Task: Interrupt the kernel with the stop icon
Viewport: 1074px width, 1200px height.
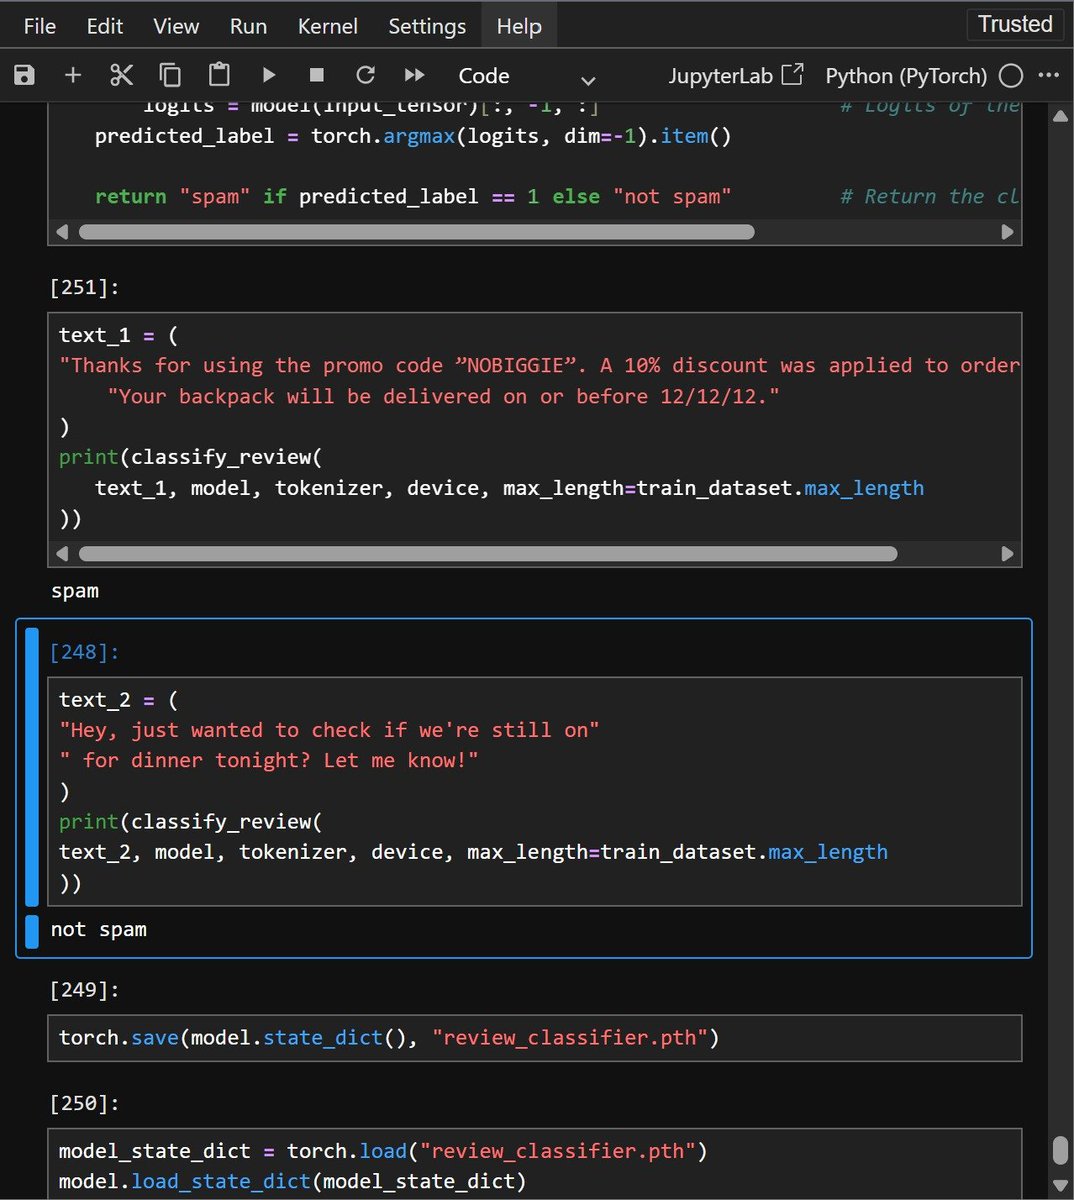Action: pyautogui.click(x=317, y=75)
